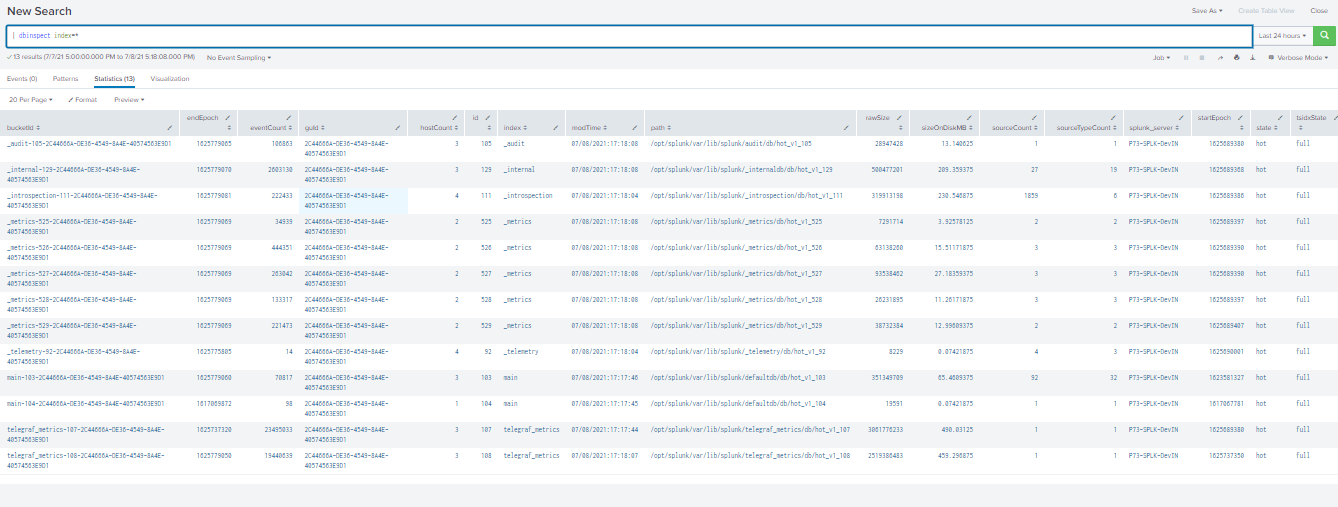Click the _telemetry index cell
Viewport: 1338px width, 507px height.
click(522, 352)
